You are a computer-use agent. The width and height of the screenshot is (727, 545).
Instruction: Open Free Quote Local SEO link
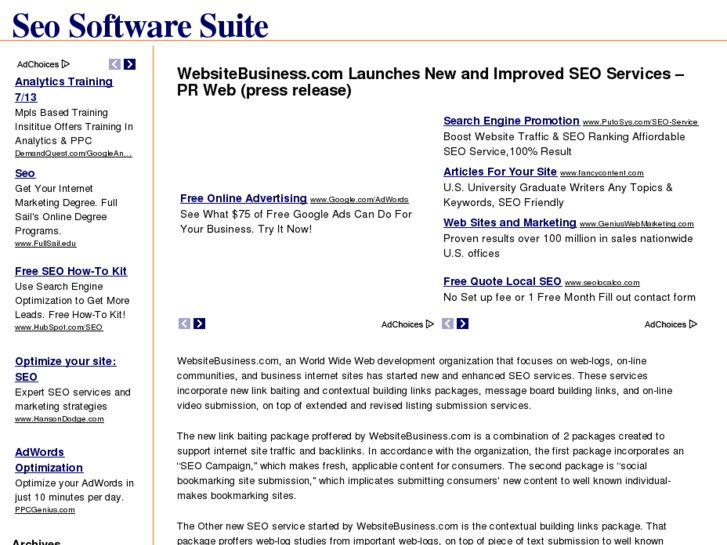tap(502, 281)
